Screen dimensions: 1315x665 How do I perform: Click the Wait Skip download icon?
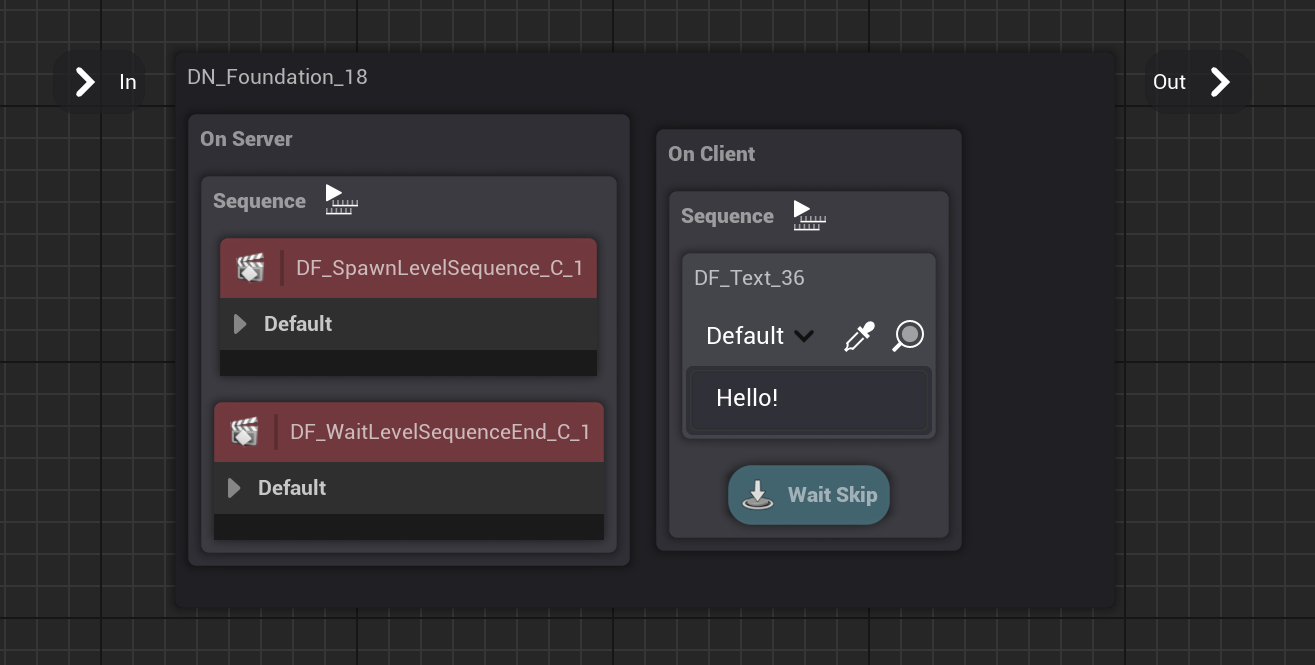[x=757, y=495]
